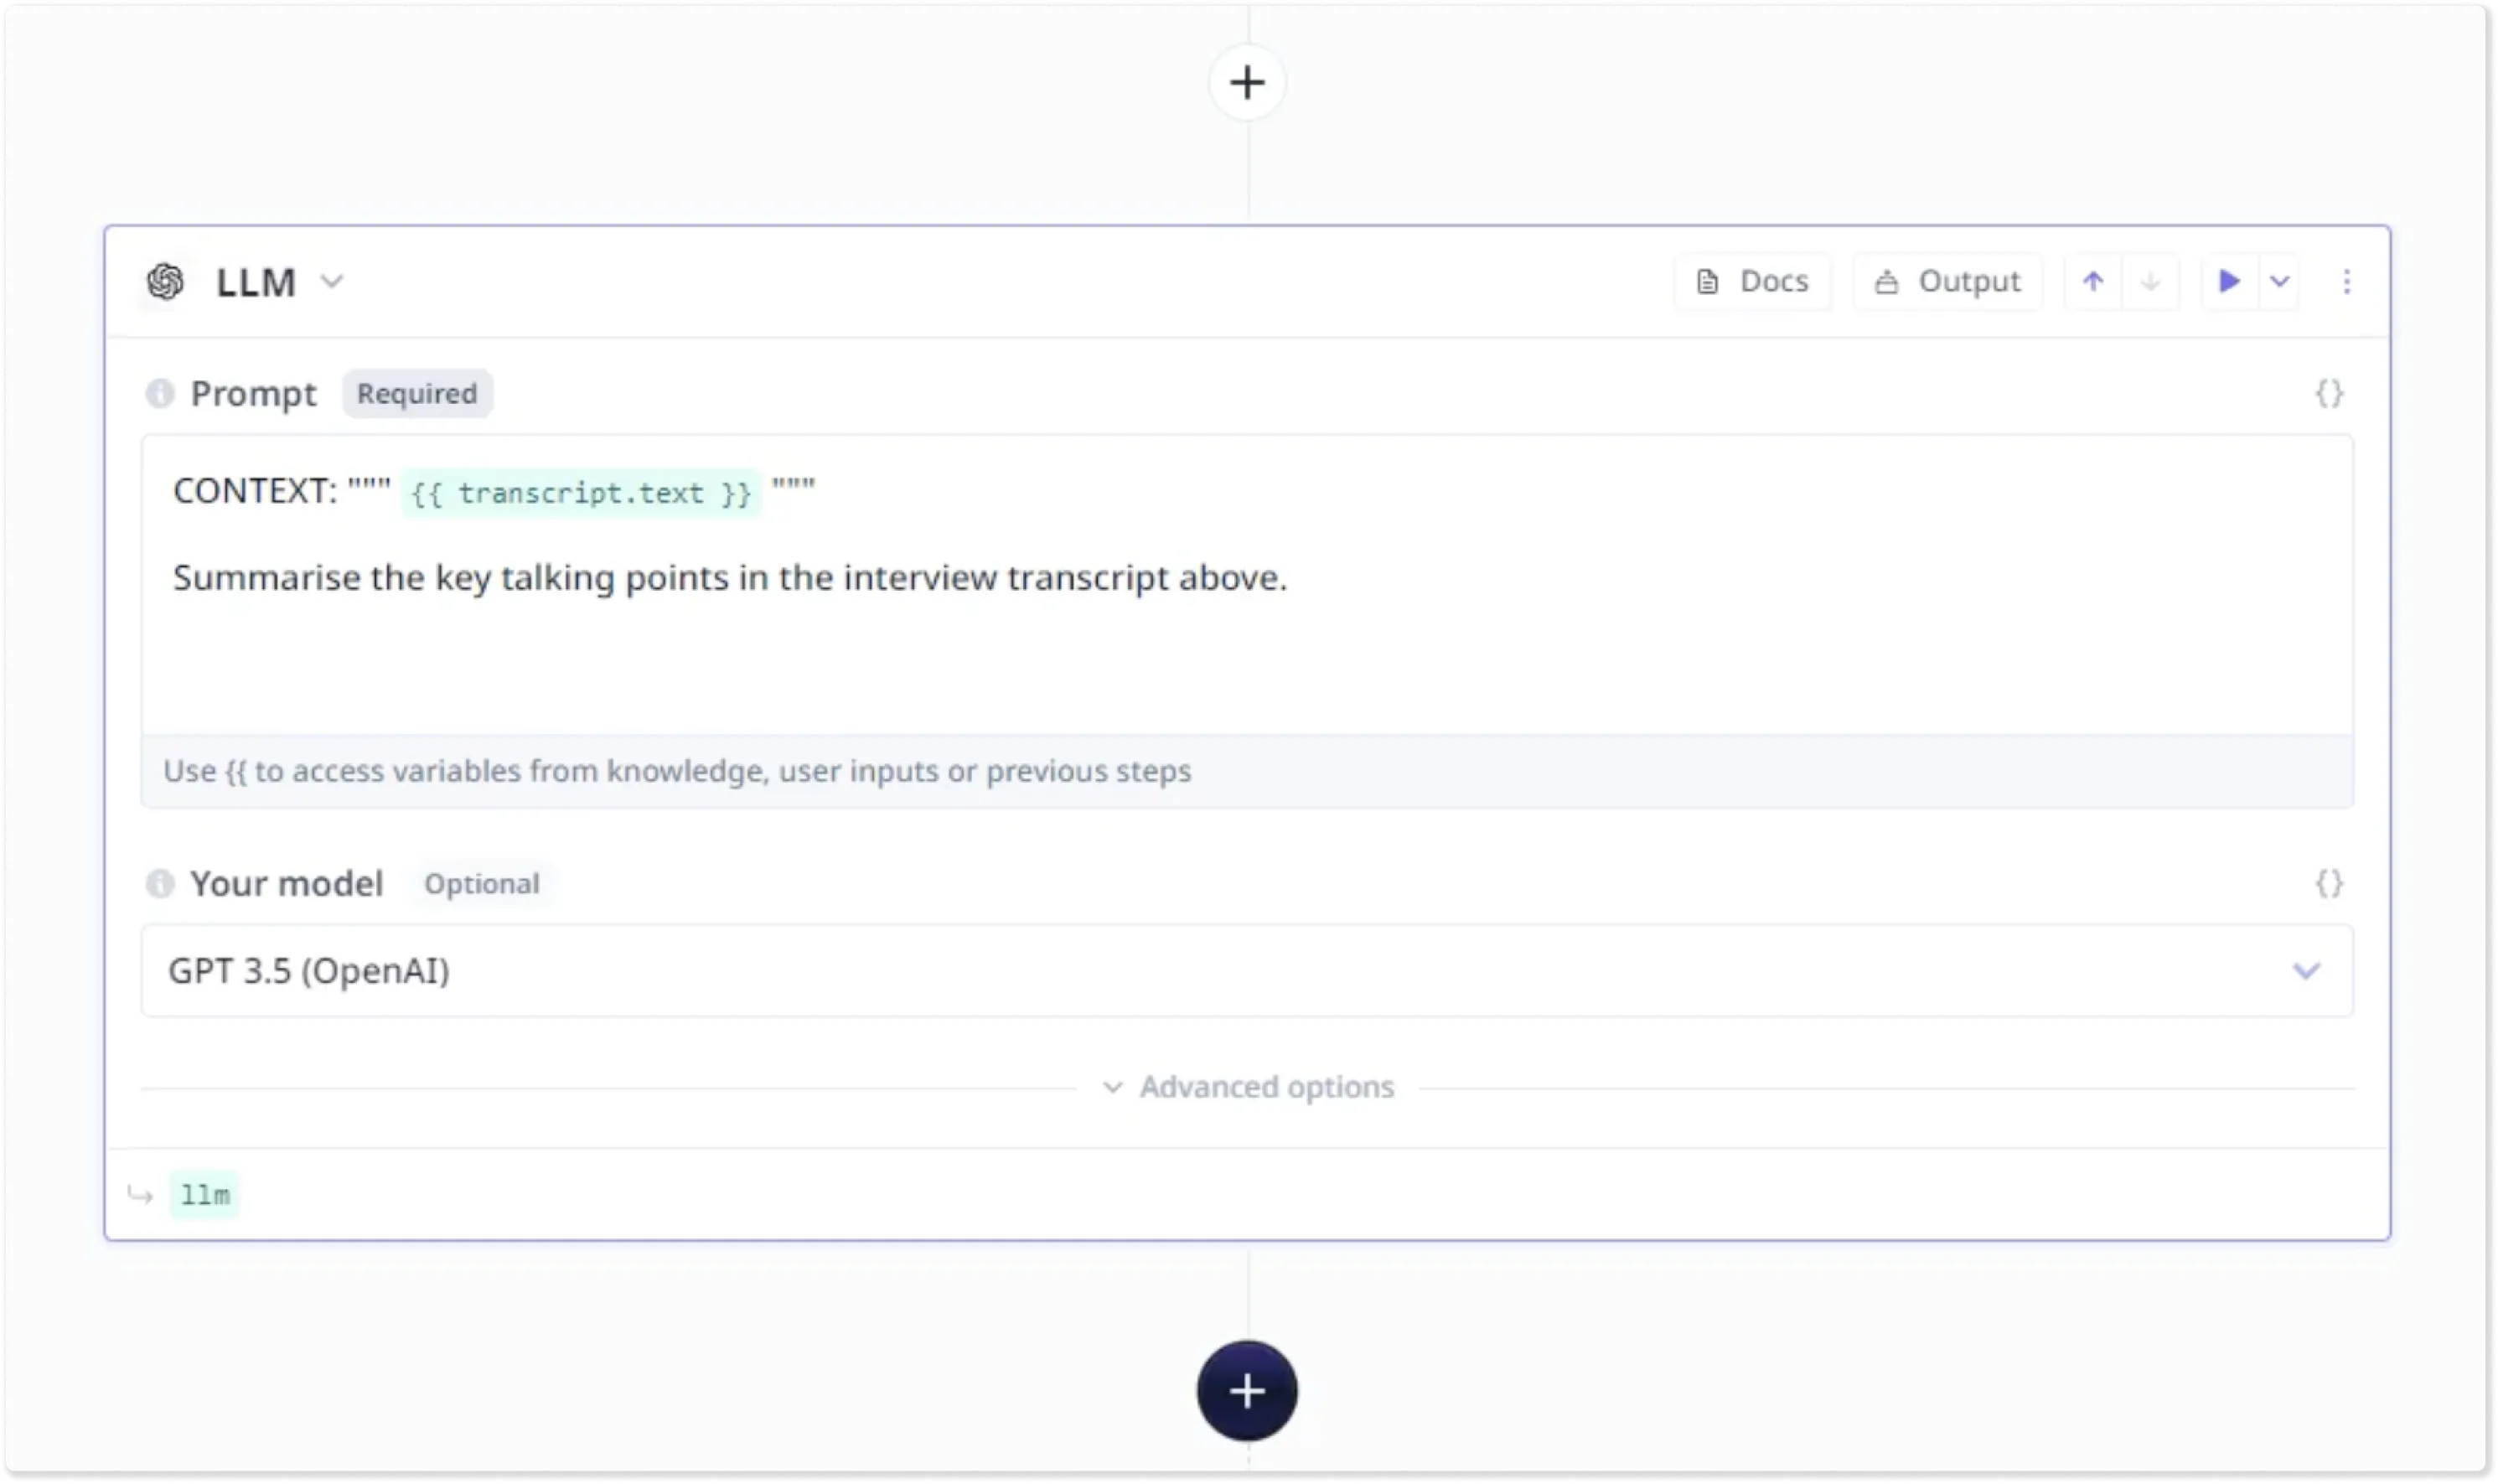Screen dimensions: 2498x1484
Task: Click Your model curly braces variable icon
Action: 2329,883
